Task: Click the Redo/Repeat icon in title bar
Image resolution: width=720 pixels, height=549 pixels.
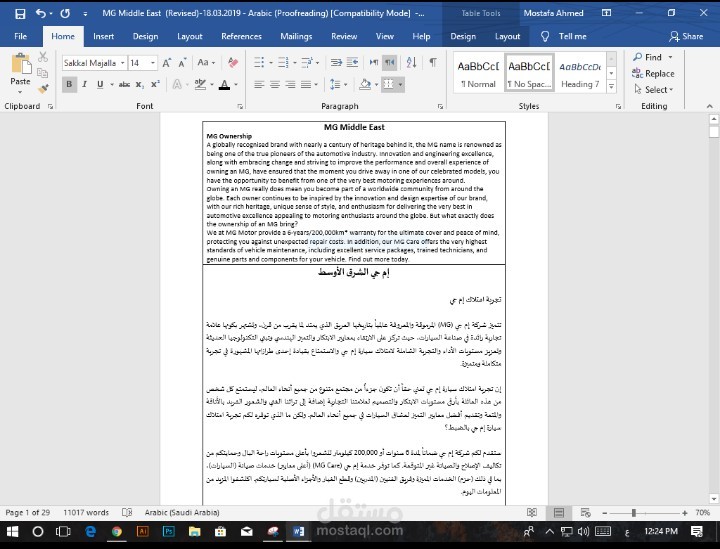Action: click(x=65, y=14)
